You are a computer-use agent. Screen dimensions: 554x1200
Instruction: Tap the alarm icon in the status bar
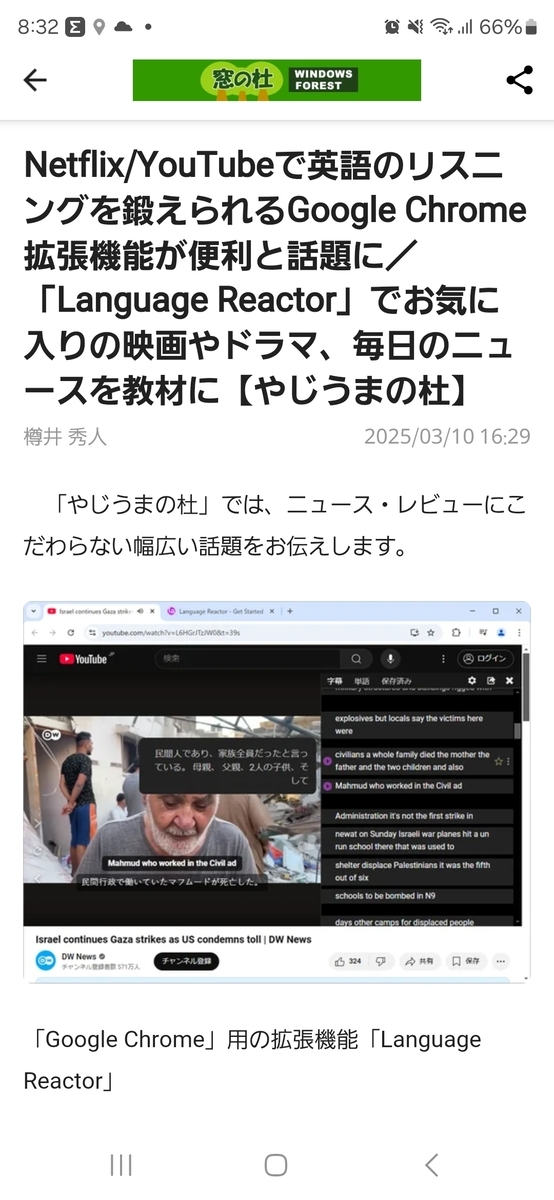tap(392, 27)
